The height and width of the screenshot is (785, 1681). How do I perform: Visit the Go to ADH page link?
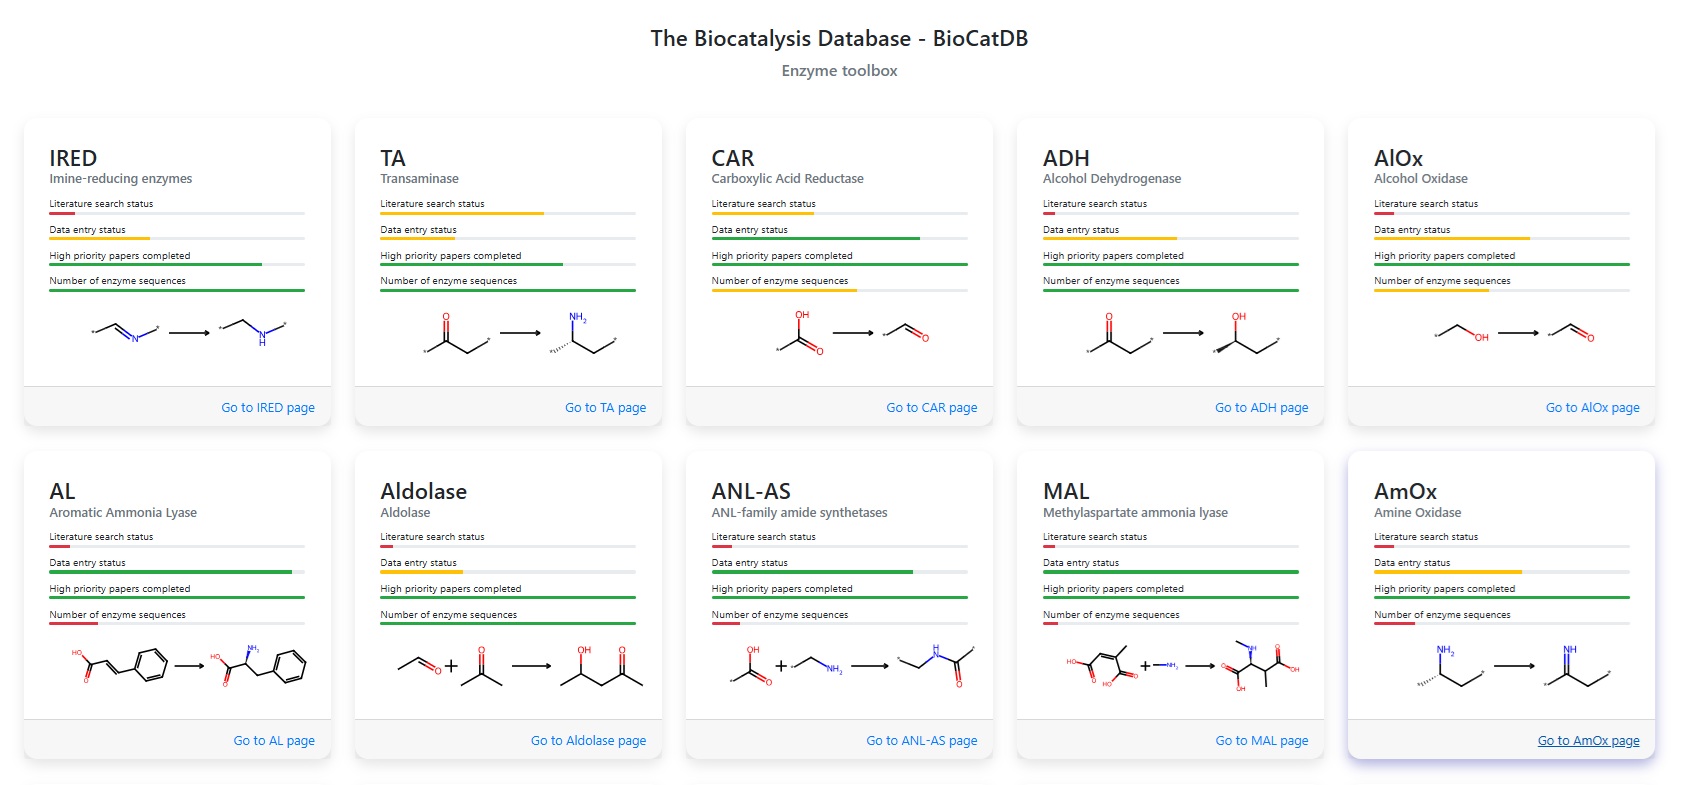coord(1261,408)
